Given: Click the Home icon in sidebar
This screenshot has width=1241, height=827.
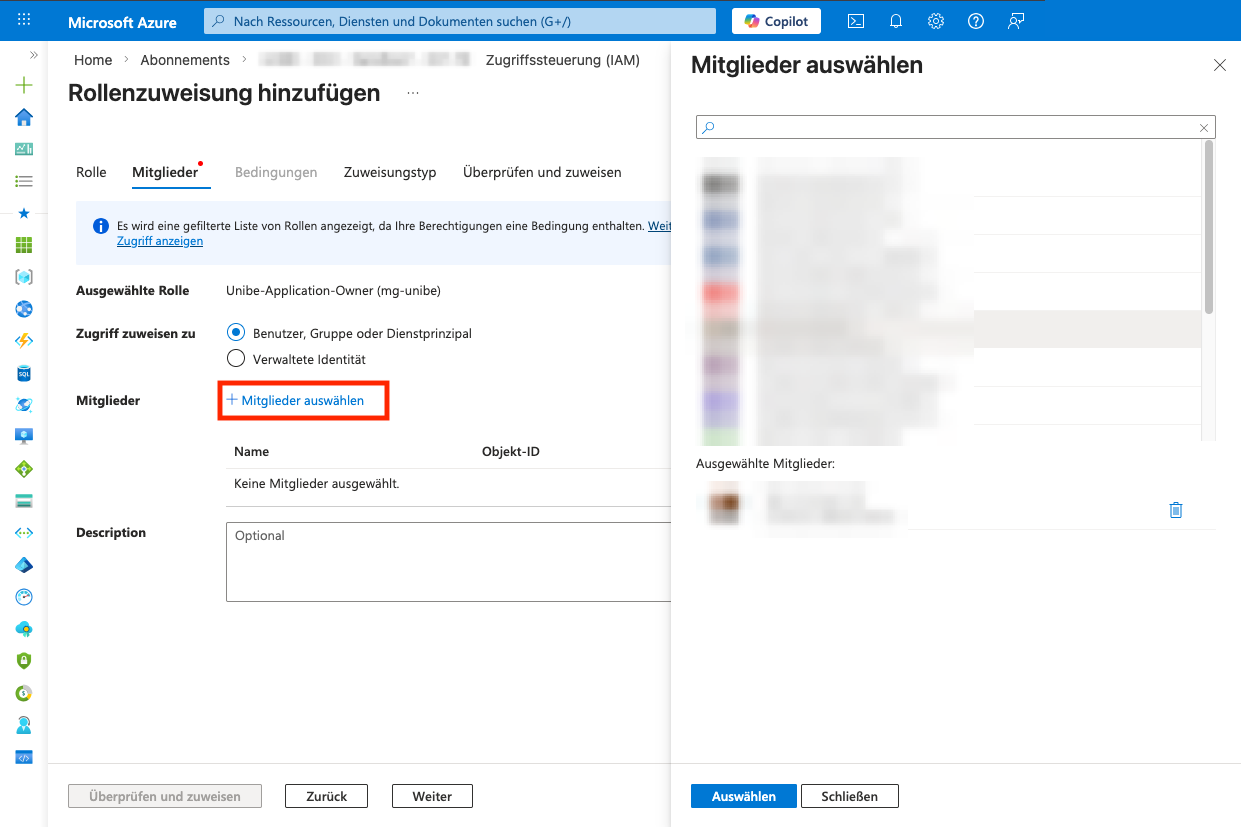Looking at the screenshot, I should click(24, 117).
